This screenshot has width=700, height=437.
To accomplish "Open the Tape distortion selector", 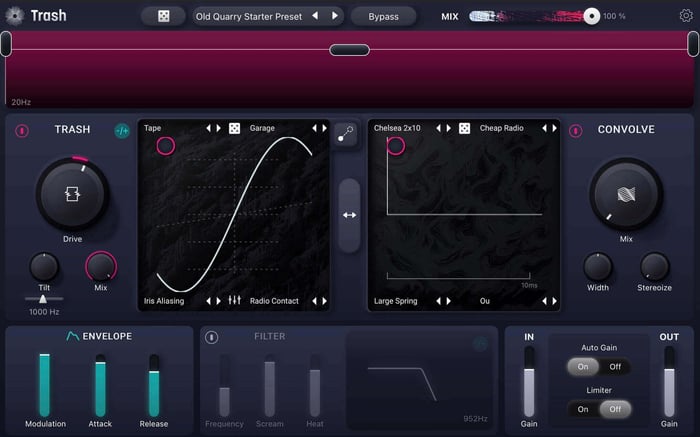I will (x=153, y=128).
